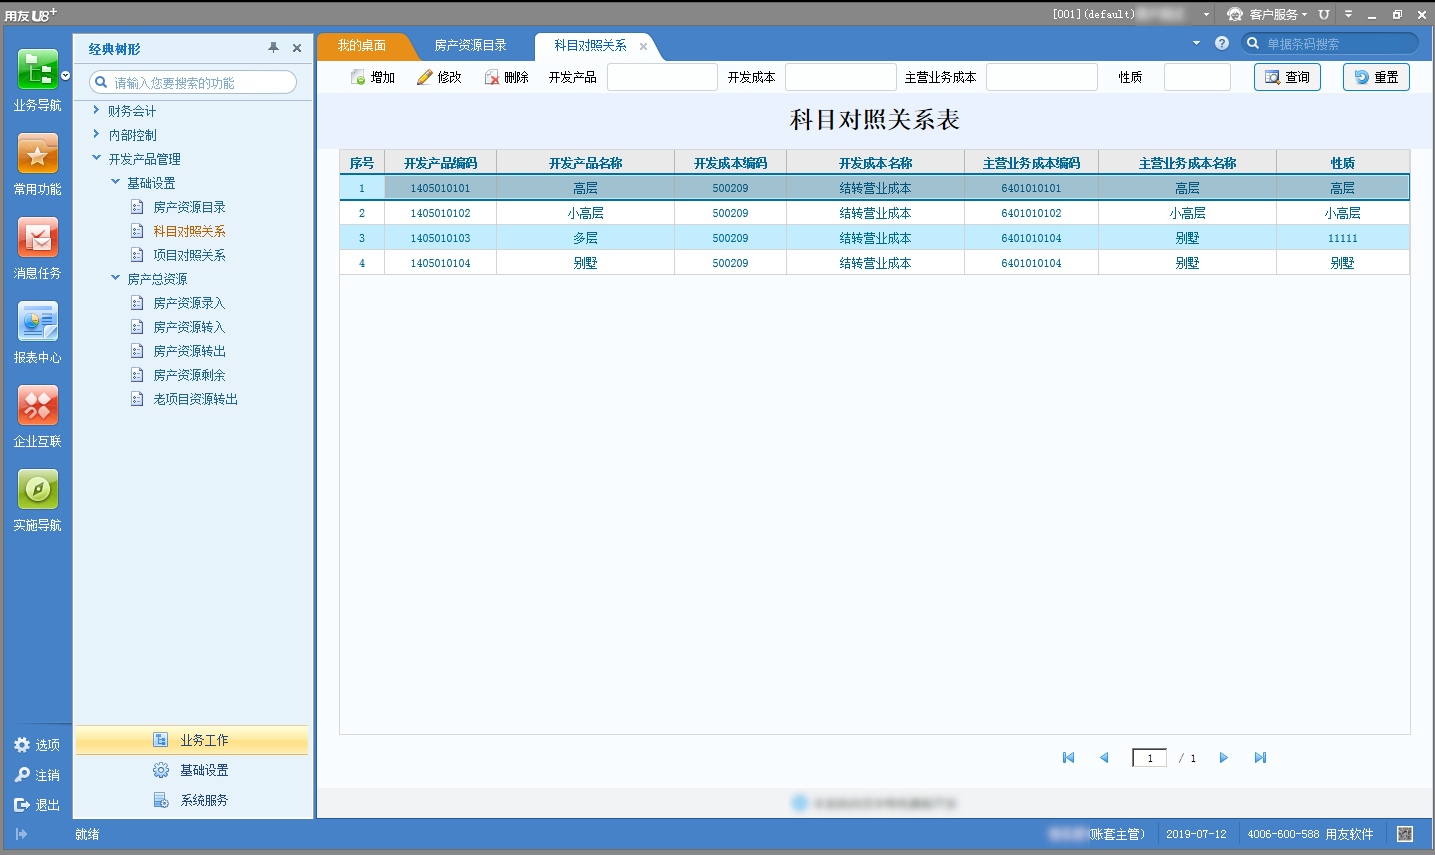Collapse the 房产总资源 tree node
Screen dimensions: 1435x855
click(115, 278)
